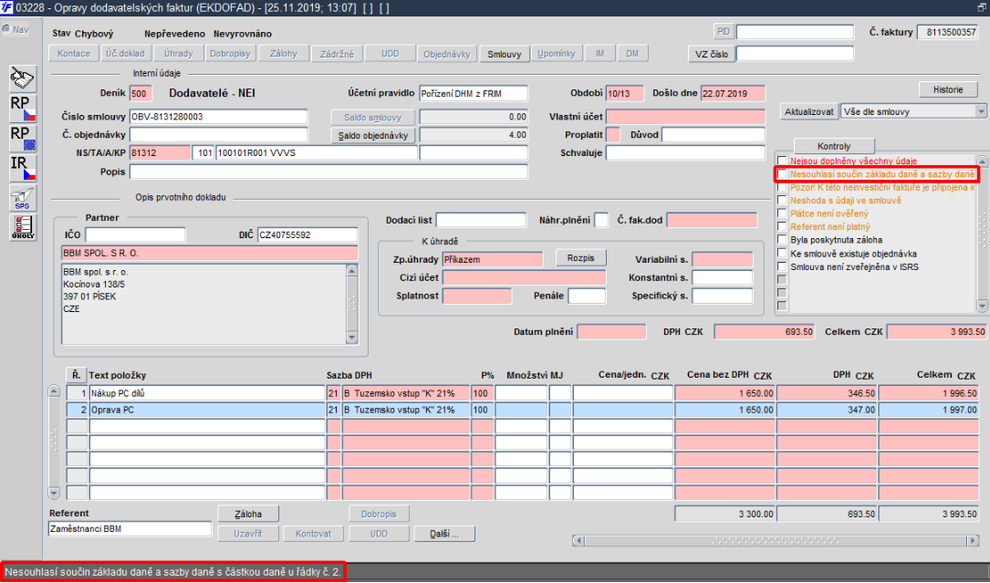Click the first RP Czech flag icon
This screenshot has height=583, width=990.
click(x=22, y=107)
